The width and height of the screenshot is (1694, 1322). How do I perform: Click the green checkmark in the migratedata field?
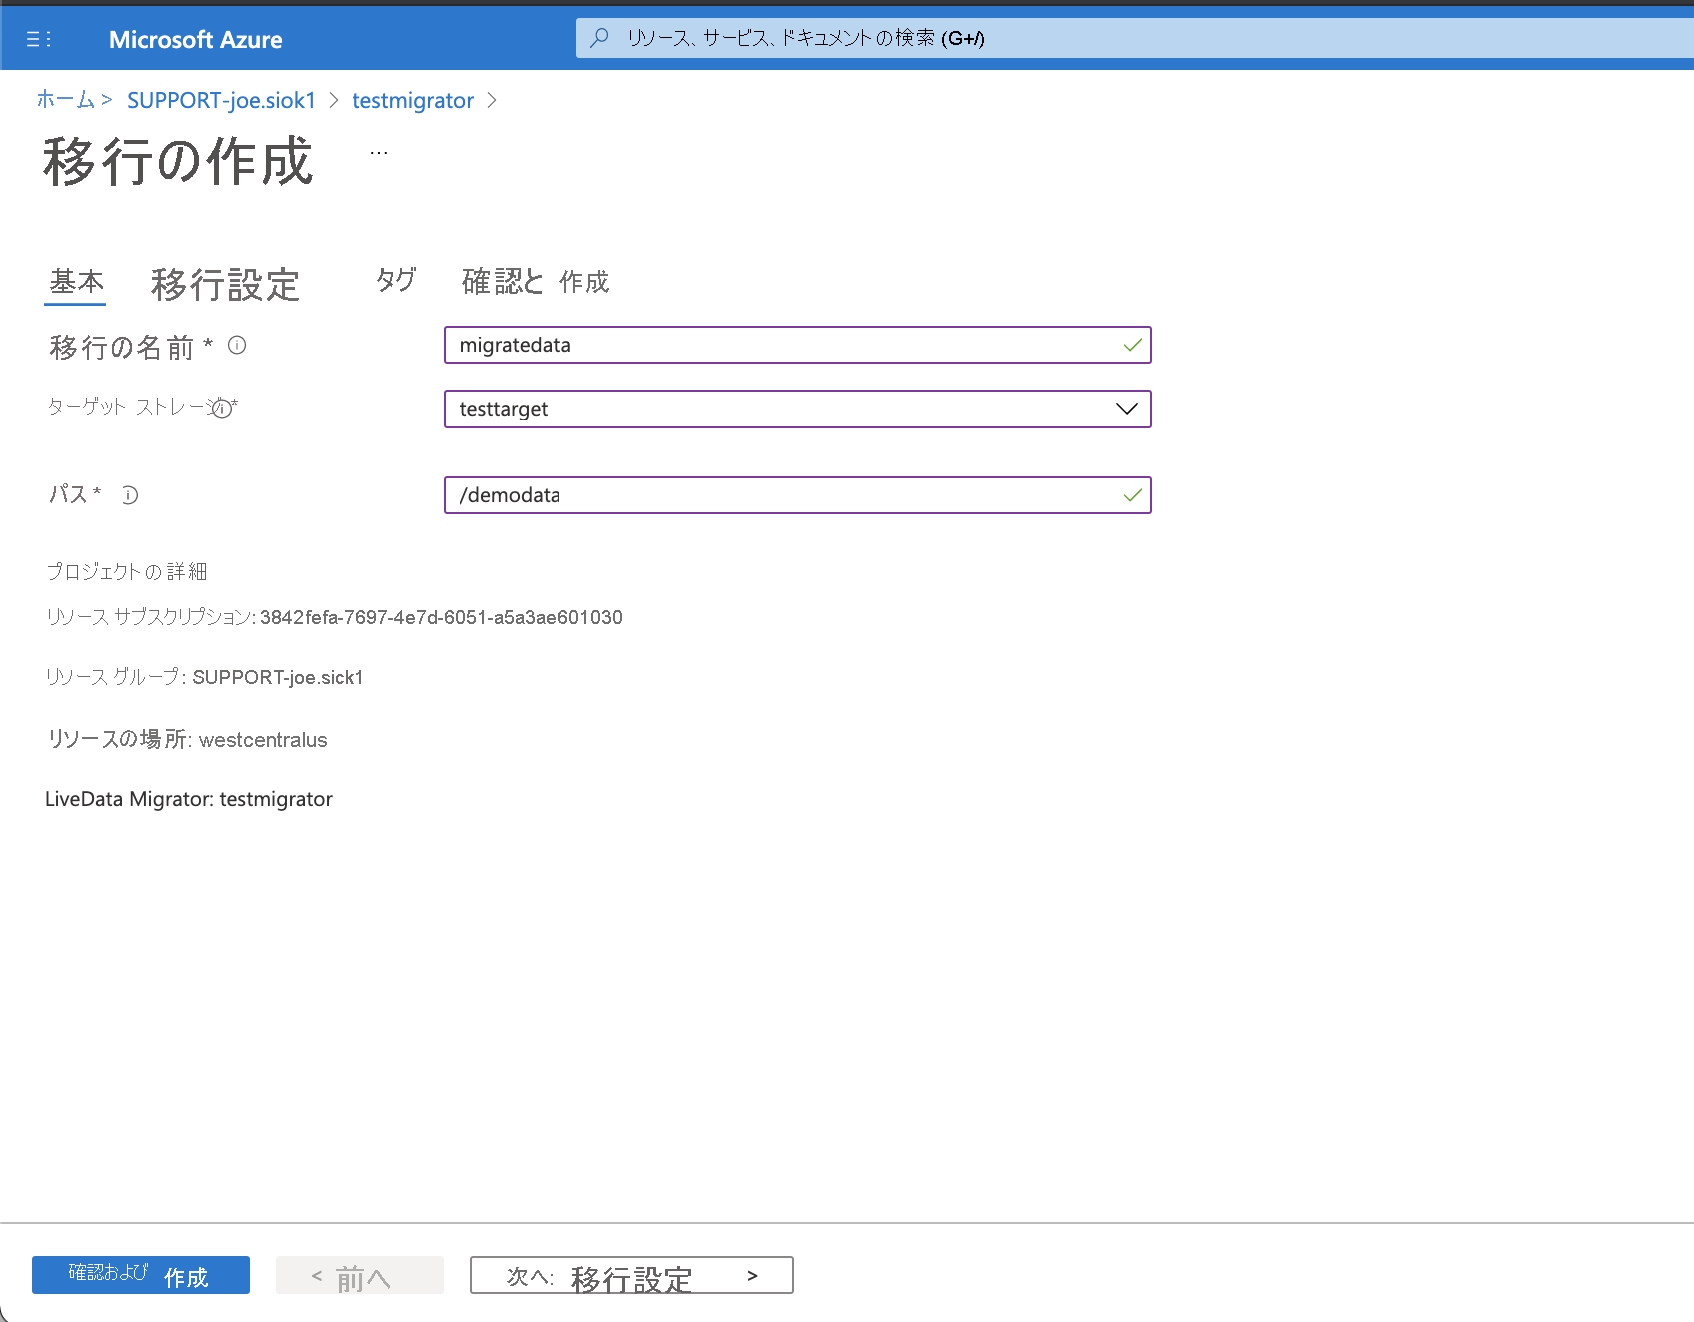pyautogui.click(x=1131, y=345)
